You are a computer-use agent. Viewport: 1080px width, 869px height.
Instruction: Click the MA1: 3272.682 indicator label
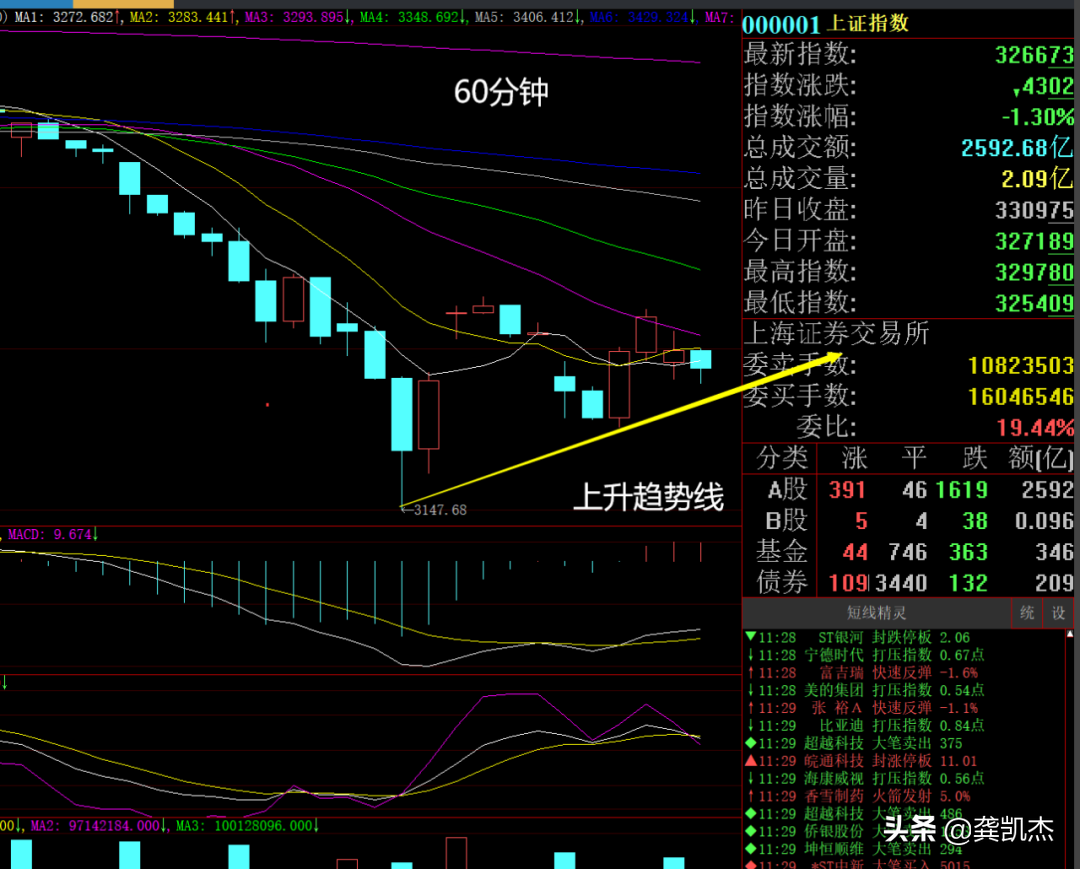click(x=68, y=17)
